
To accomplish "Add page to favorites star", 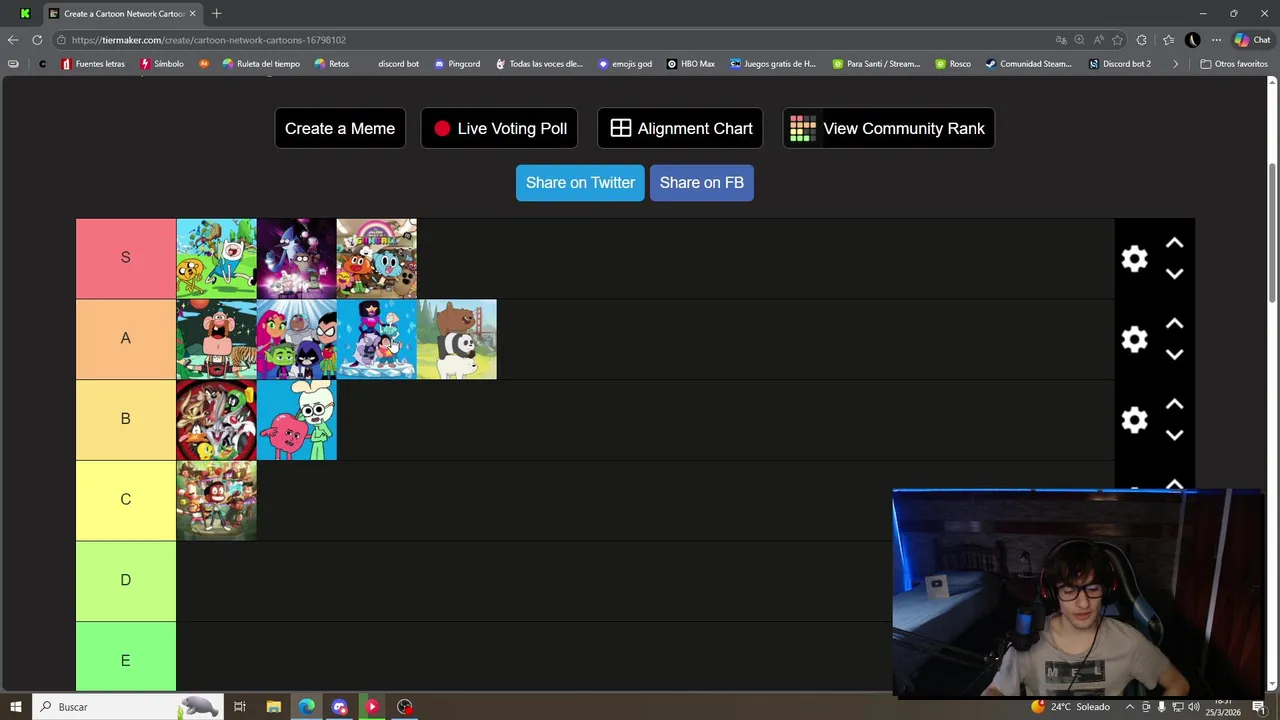I will pos(1117,40).
